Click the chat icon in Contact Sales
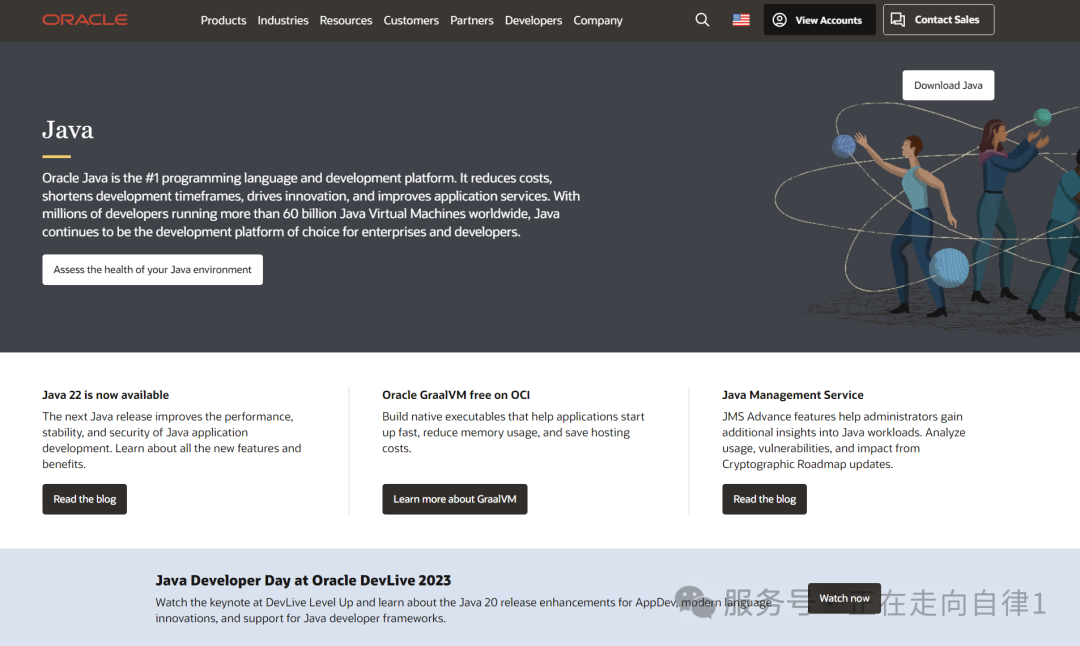Image resolution: width=1080 pixels, height=646 pixels. pos(898,20)
